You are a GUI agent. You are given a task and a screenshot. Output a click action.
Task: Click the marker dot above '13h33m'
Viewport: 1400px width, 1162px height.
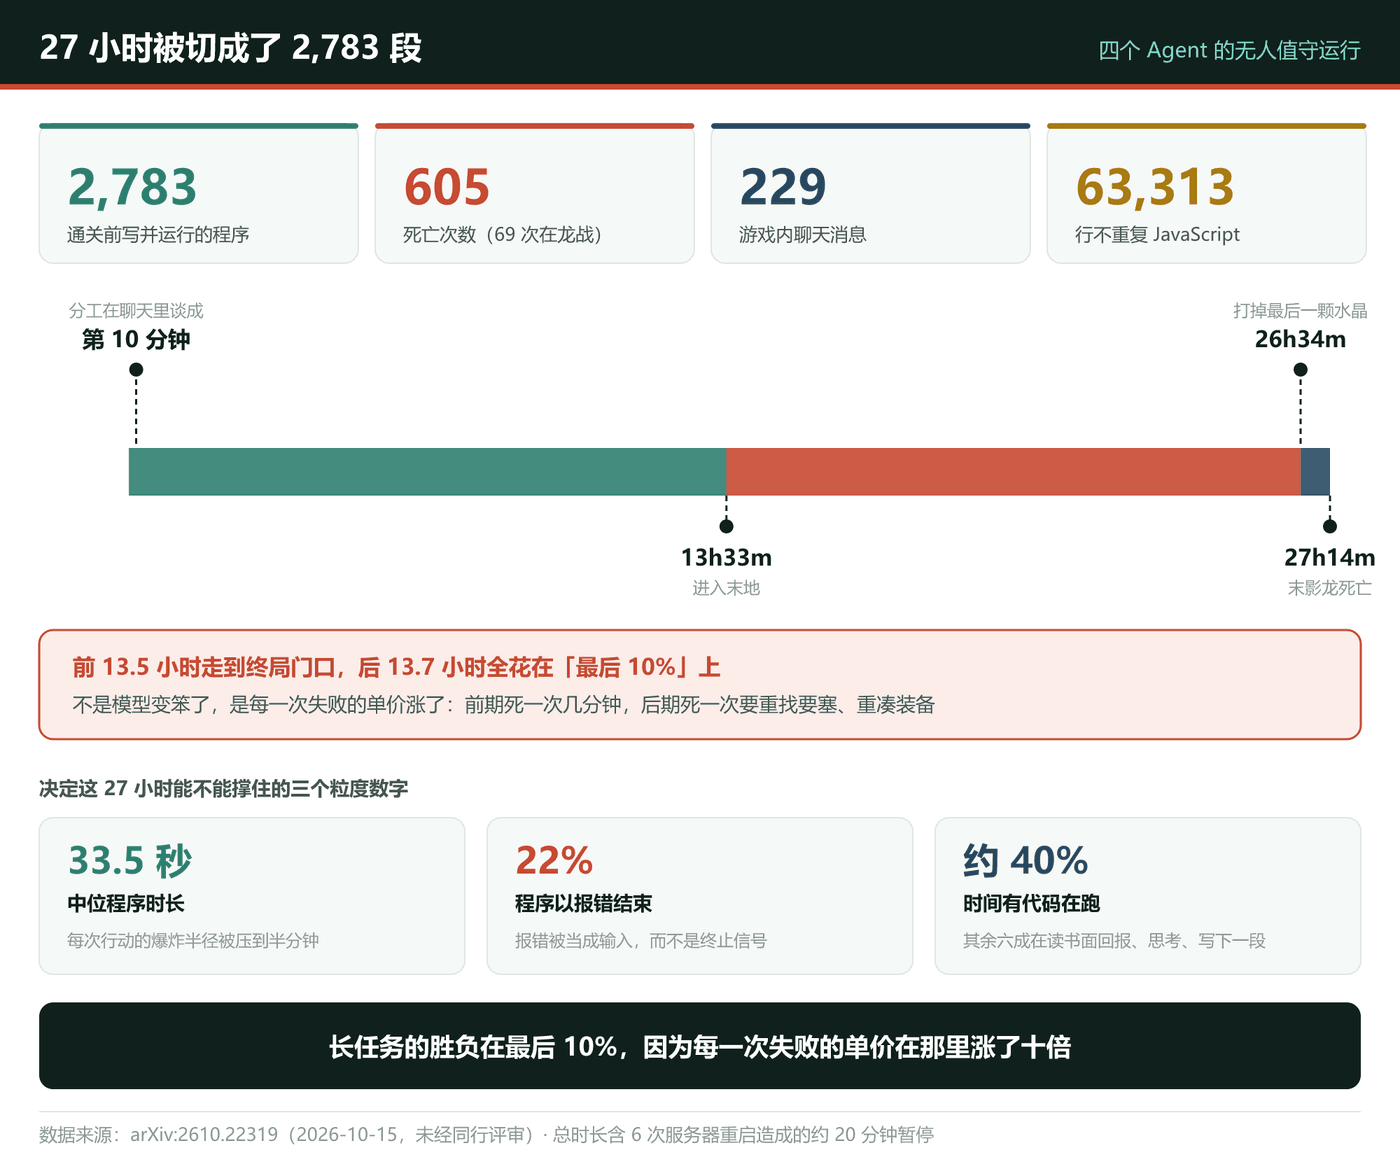click(726, 526)
